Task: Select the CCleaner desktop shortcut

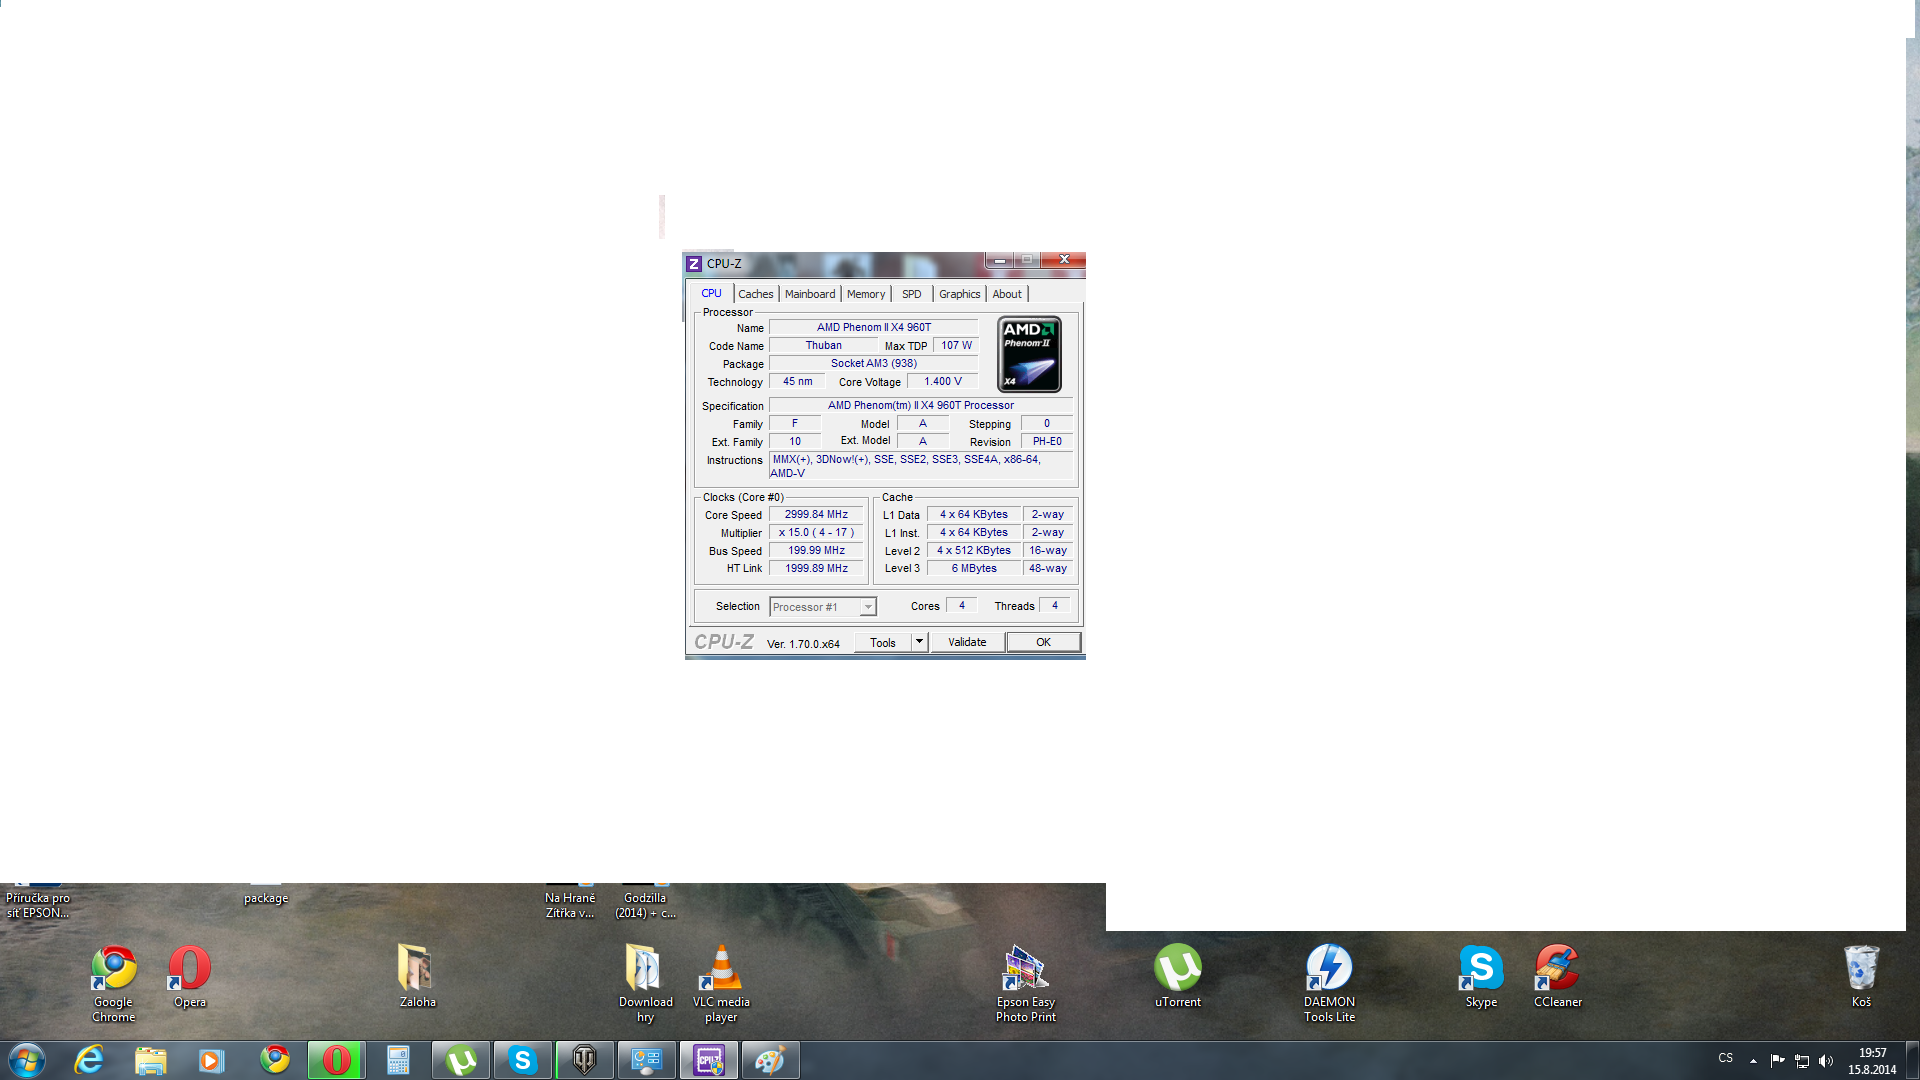Action: click(1558, 976)
